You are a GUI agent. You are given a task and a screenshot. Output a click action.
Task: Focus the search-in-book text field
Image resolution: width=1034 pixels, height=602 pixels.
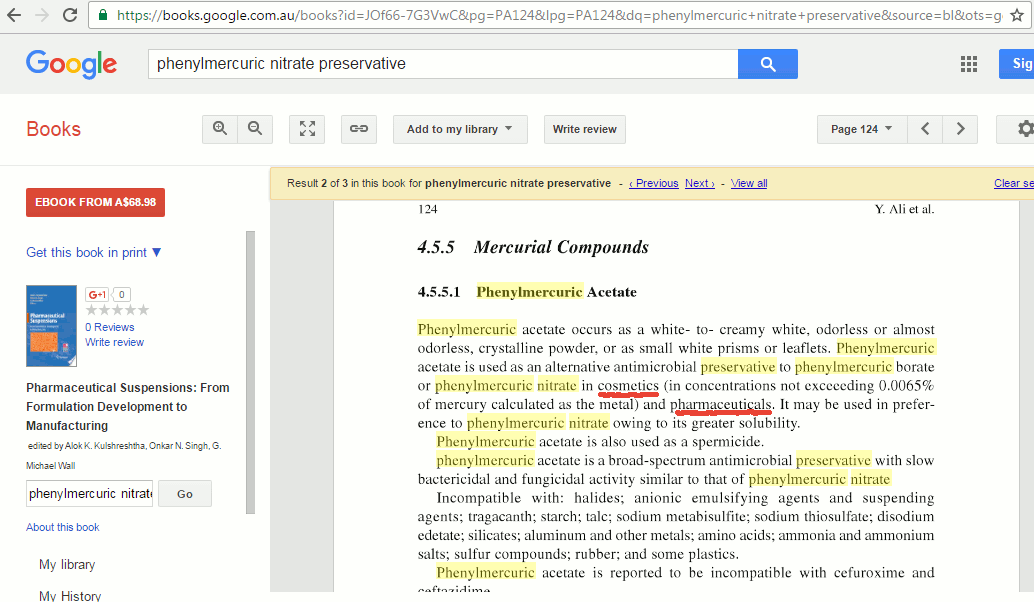click(90, 494)
